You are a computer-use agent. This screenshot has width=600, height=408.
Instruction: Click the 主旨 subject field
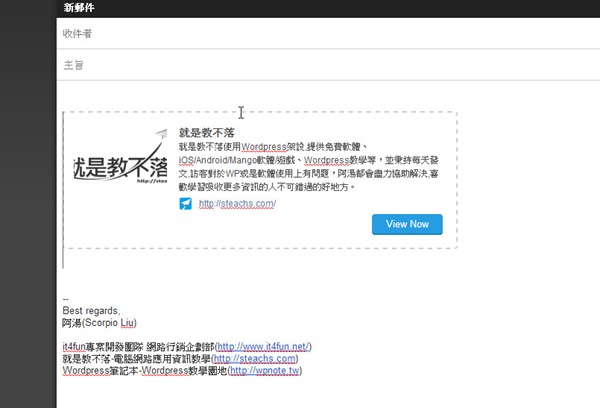(328, 65)
